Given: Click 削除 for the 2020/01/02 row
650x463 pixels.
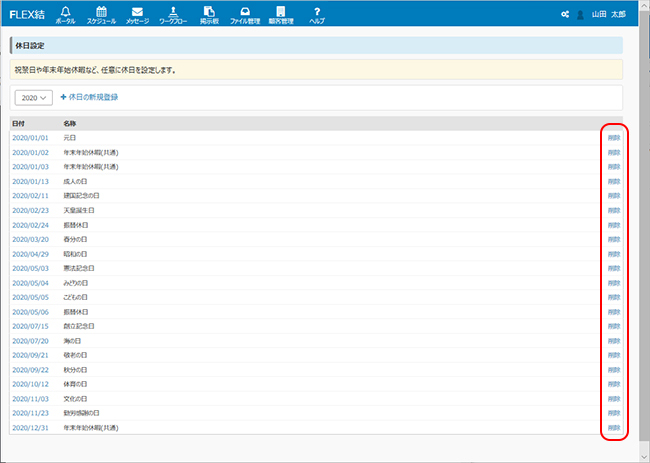Looking at the screenshot, I should point(614,153).
